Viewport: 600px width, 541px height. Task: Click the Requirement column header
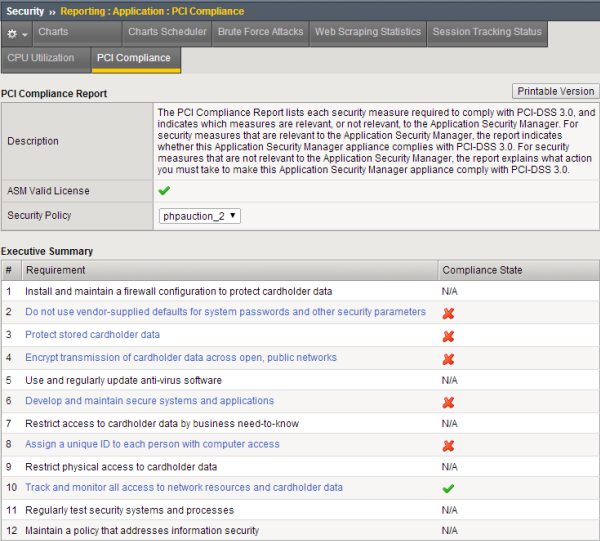56,270
